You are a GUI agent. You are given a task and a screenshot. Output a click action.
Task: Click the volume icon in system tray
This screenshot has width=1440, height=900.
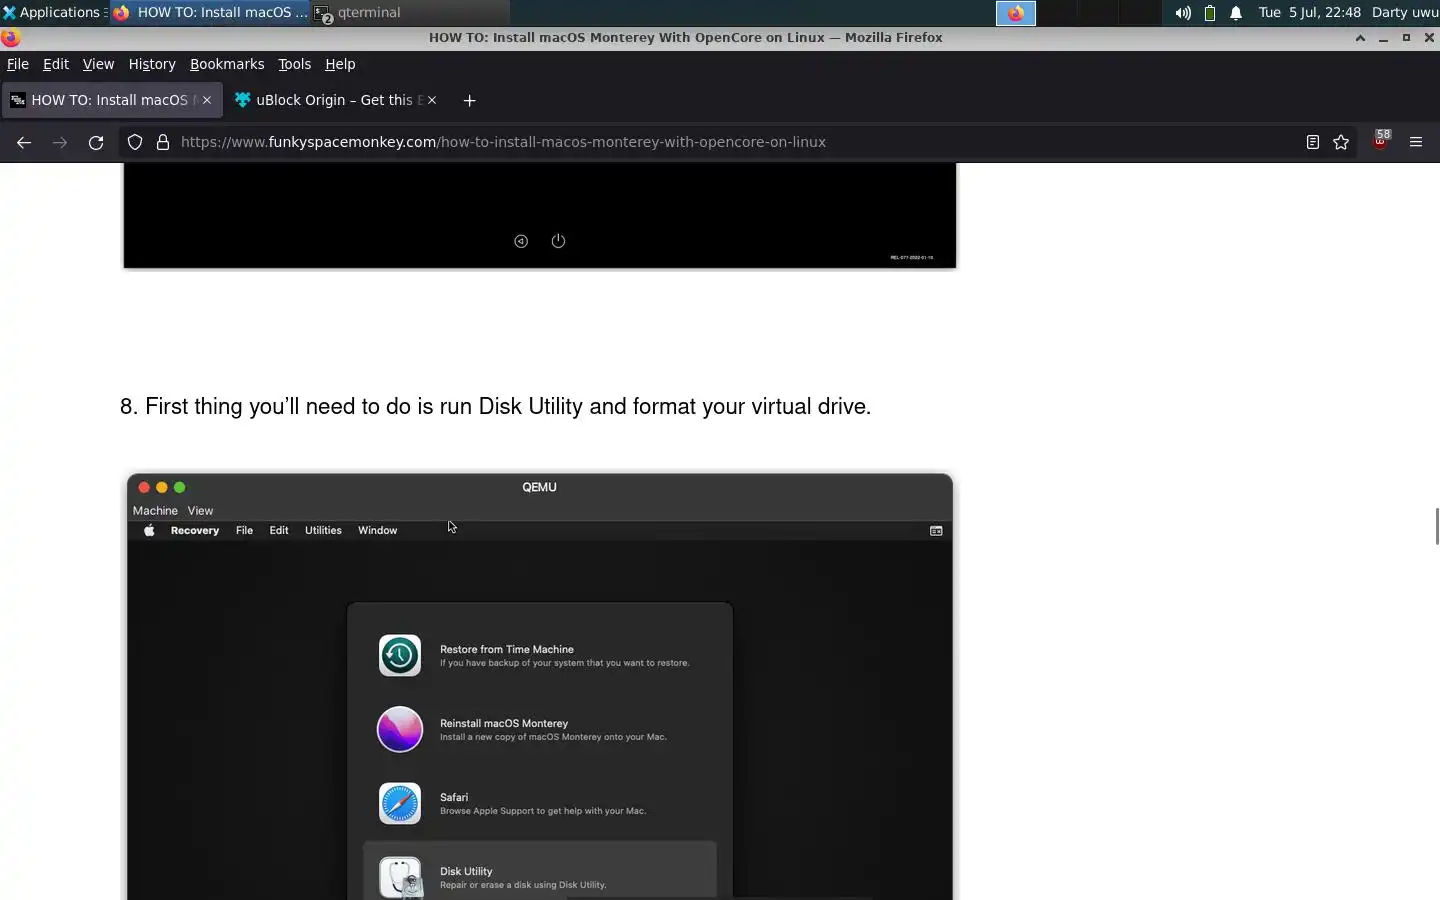(1183, 13)
